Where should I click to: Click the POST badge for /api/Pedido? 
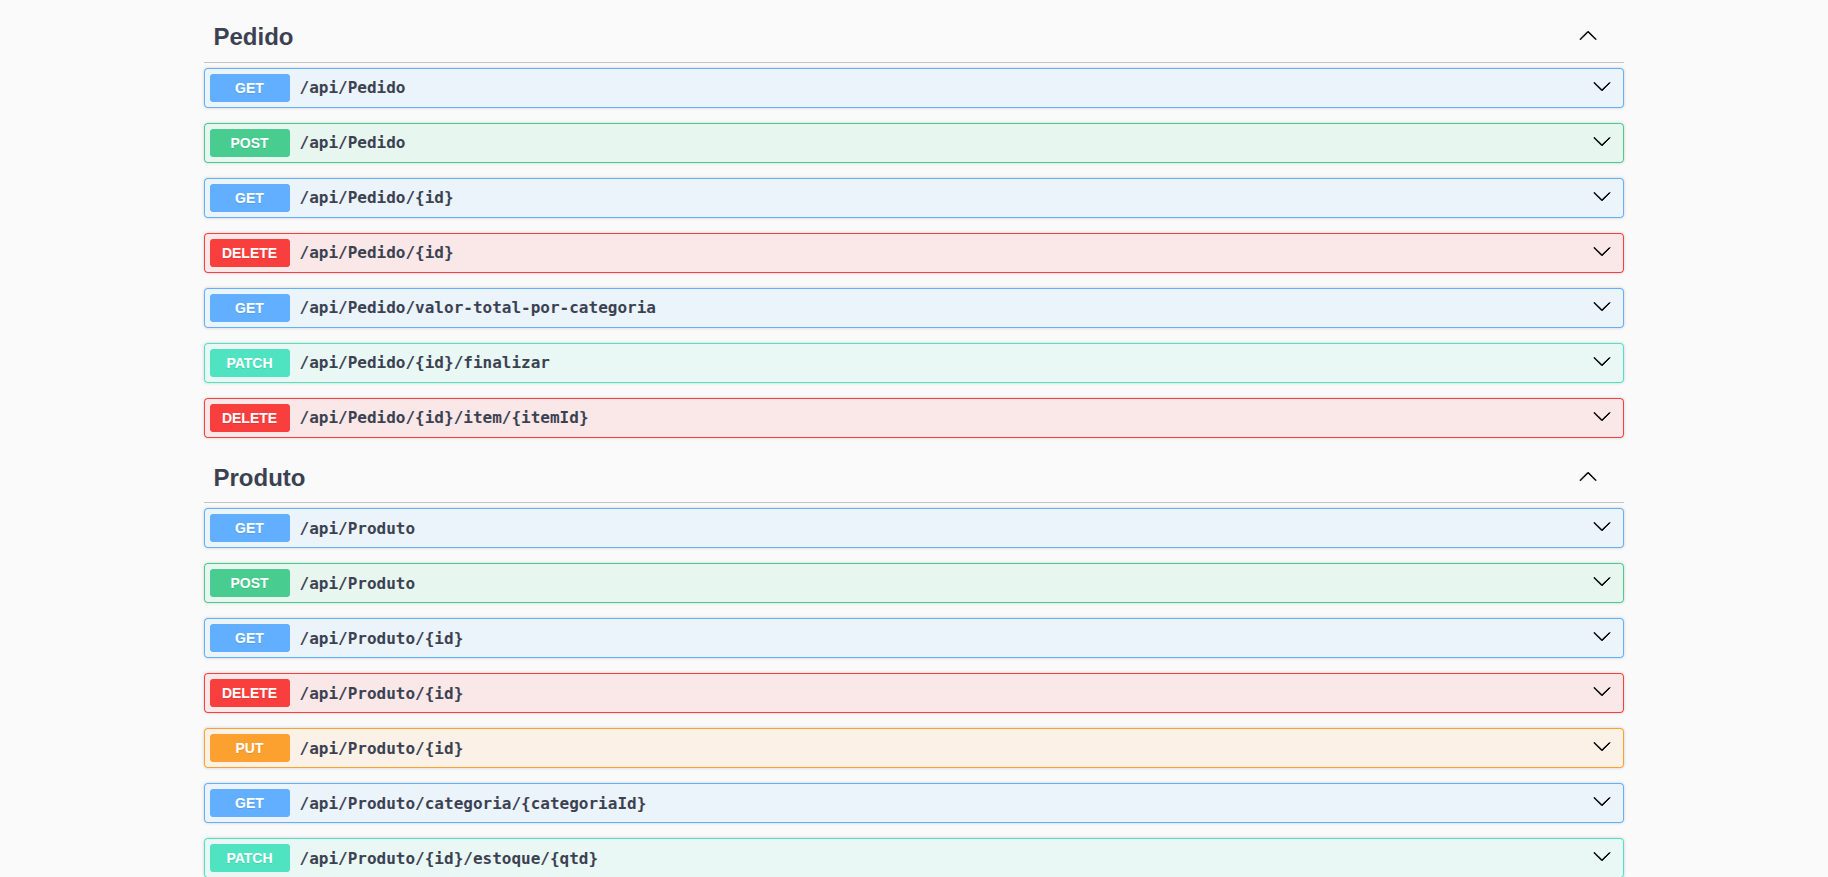click(x=249, y=143)
